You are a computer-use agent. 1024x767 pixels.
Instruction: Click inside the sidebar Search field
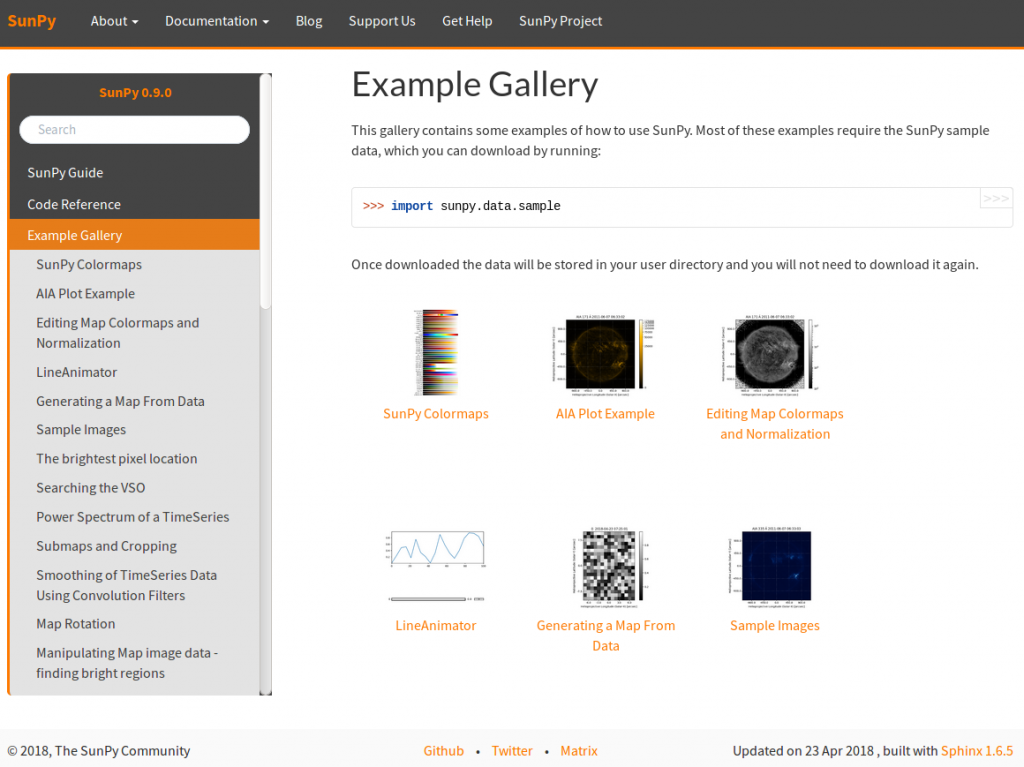[x=134, y=129]
